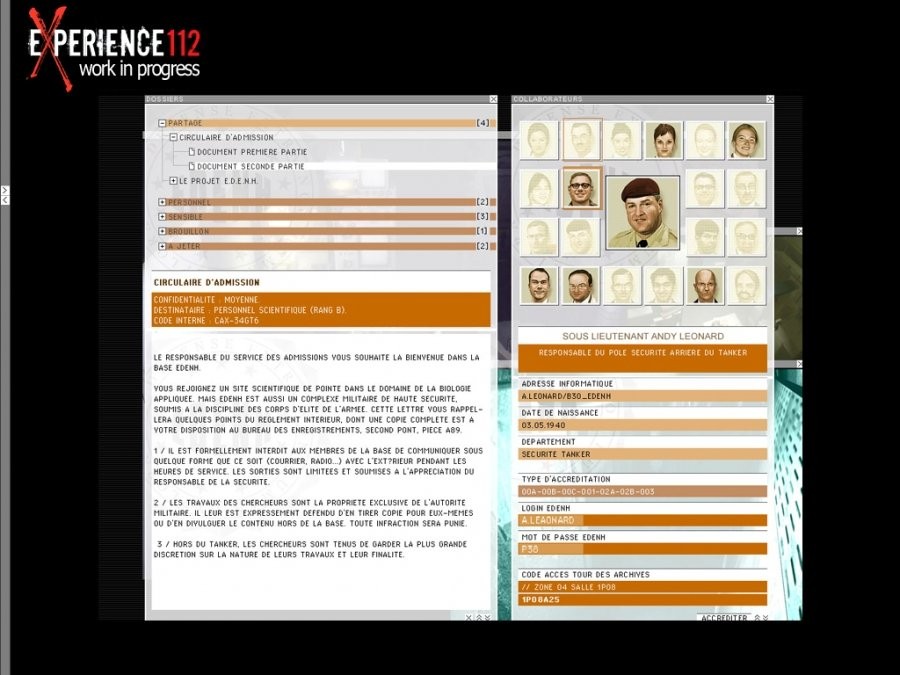Expand the SENSIBLE folder
This screenshot has height=675, width=900.
(x=162, y=217)
